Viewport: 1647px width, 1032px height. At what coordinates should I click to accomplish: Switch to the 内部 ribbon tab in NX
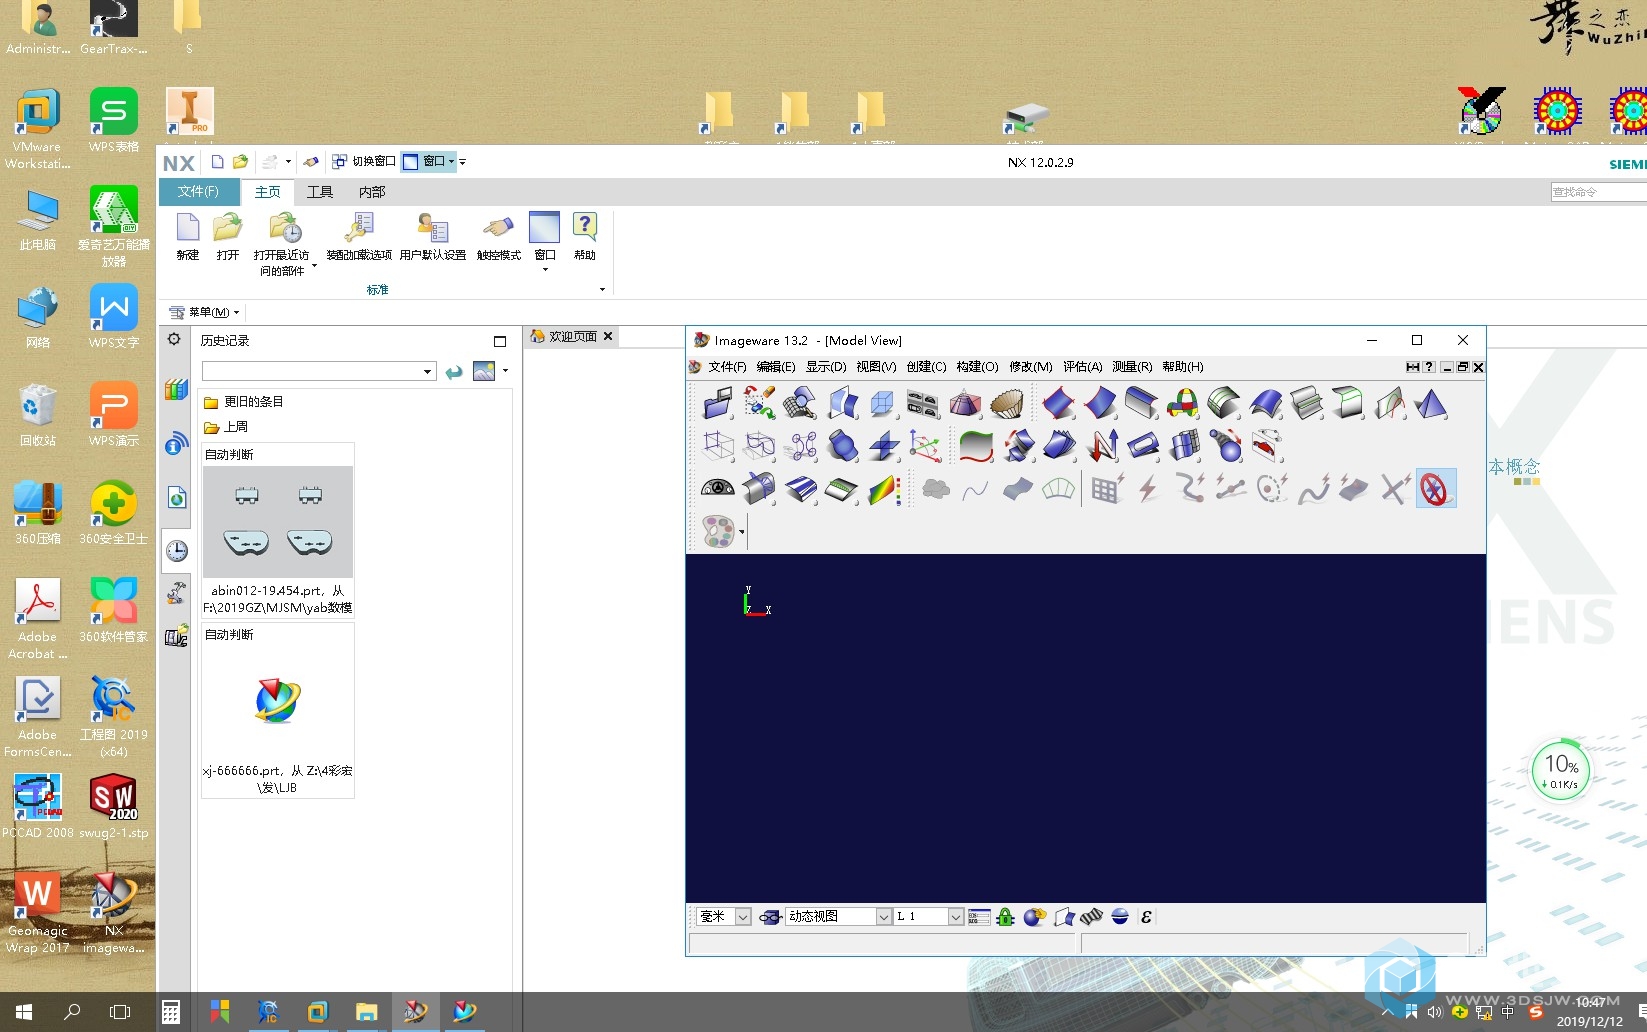click(372, 192)
